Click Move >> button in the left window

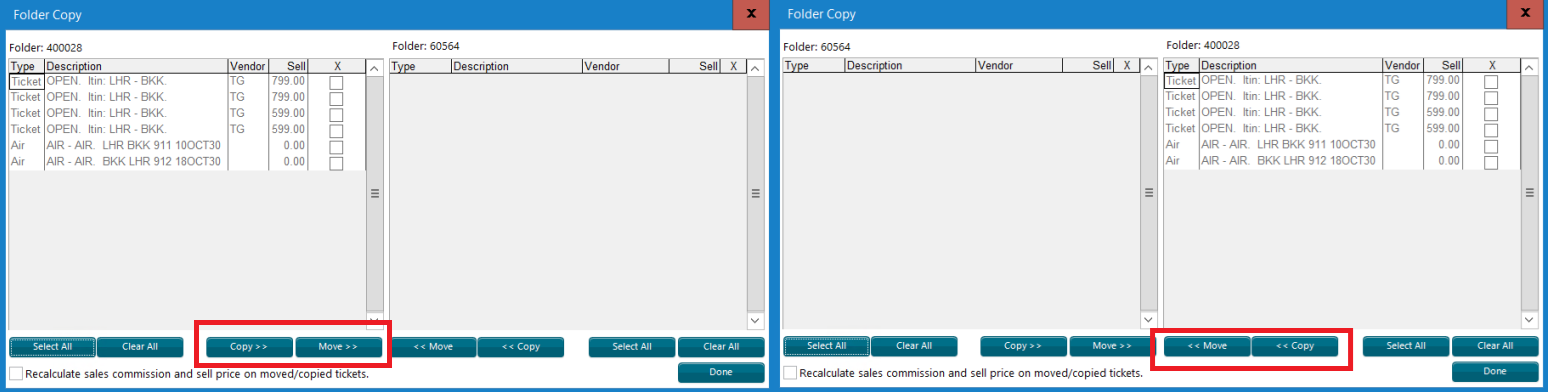click(339, 347)
